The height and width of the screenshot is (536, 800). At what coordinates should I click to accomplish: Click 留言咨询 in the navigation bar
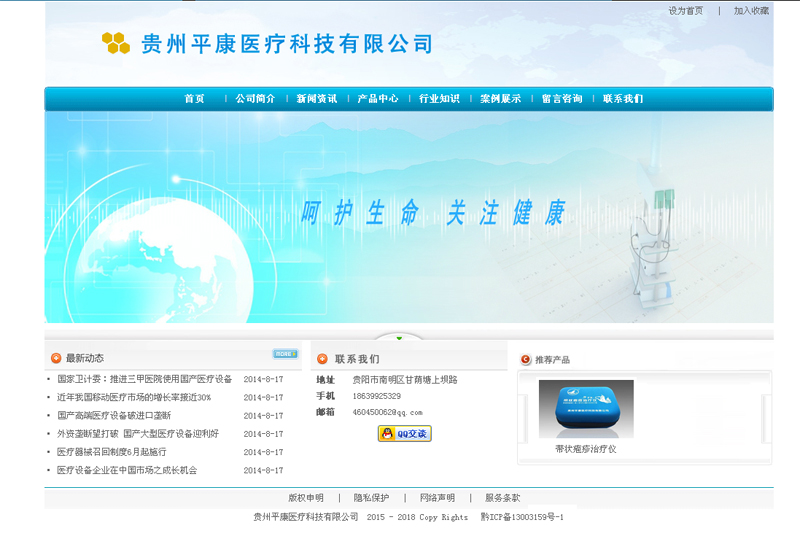pos(561,99)
